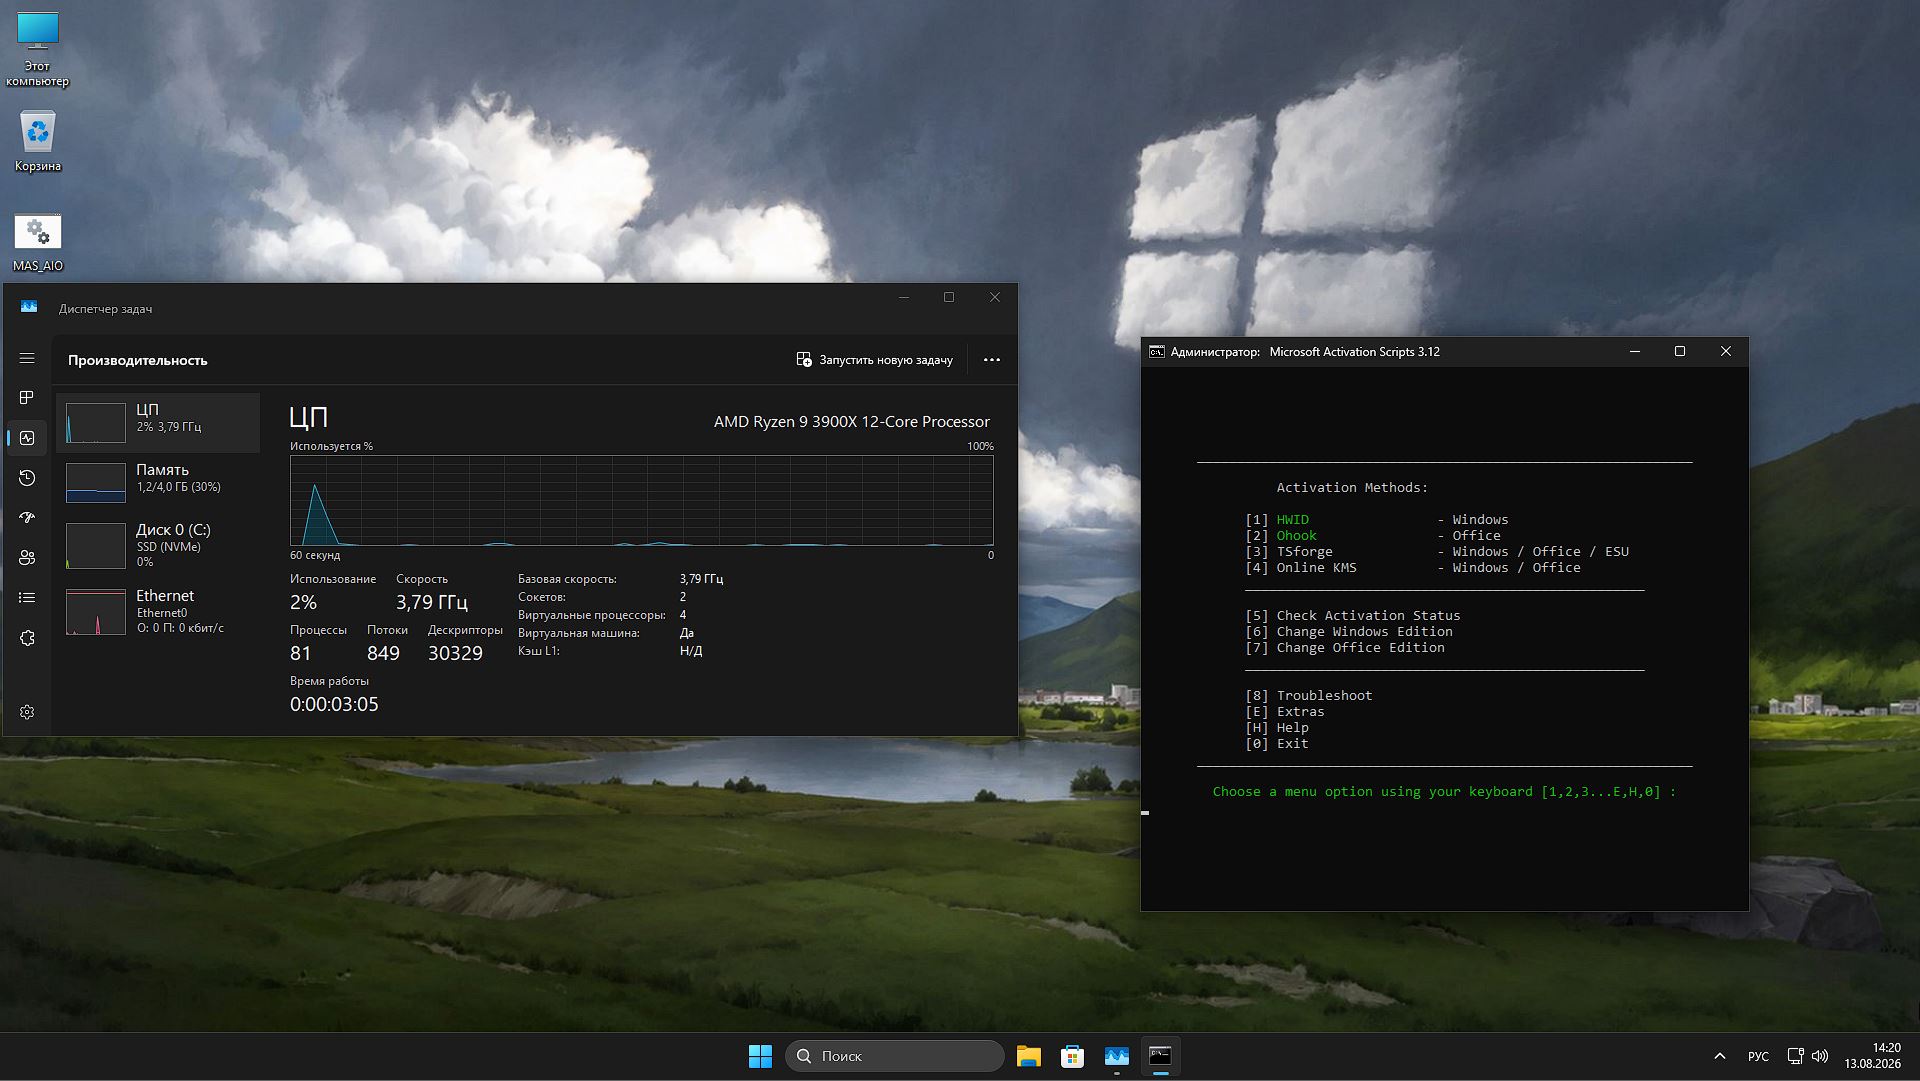This screenshot has width=1920, height=1081.
Task: Open Microsoft Store from taskbar
Action: point(1072,1056)
